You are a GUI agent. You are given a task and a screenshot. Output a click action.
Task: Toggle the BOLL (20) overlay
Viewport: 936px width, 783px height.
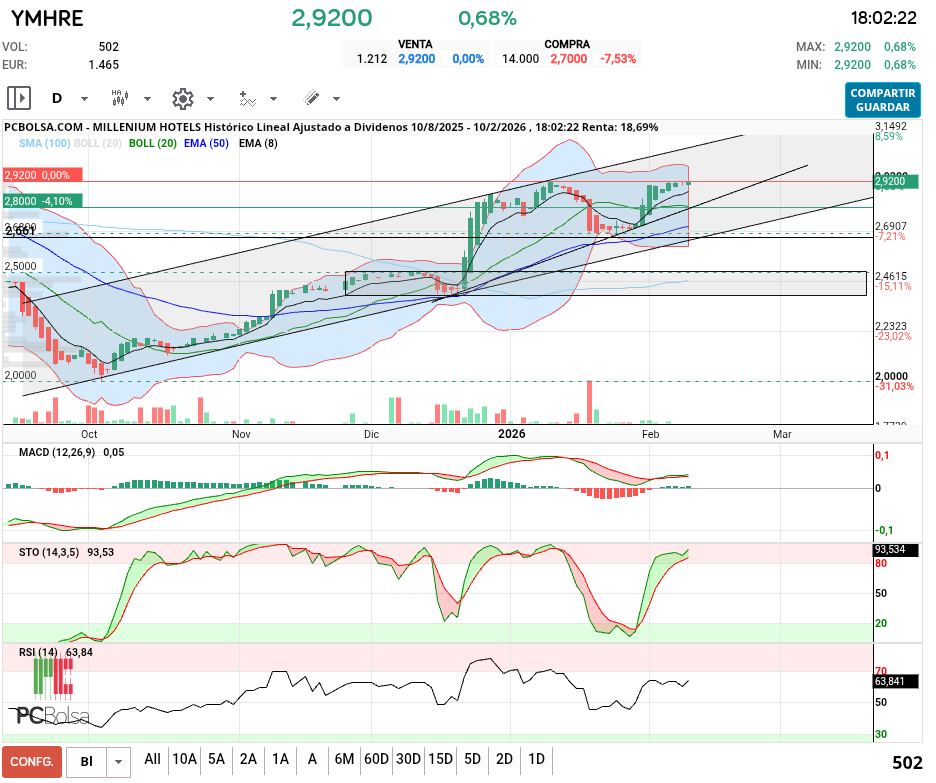pos(152,143)
